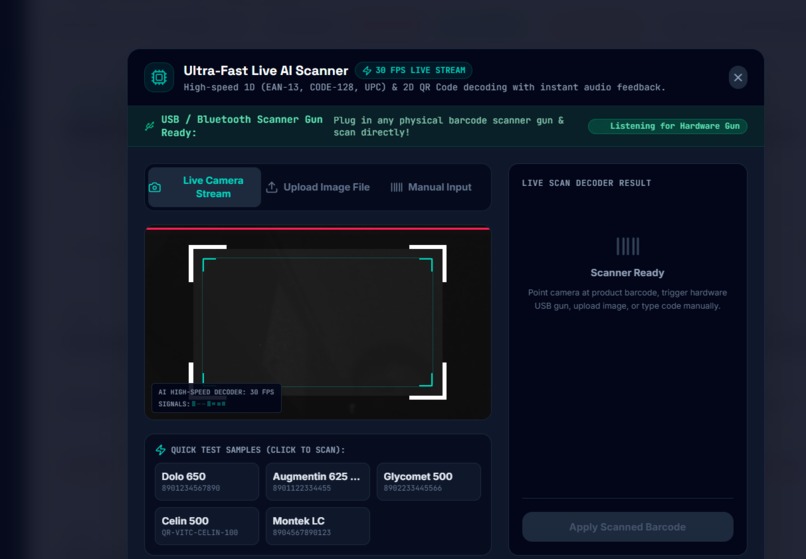Image resolution: width=806 pixels, height=559 pixels.
Task: Click the SIGNALS indicator in camera overlay
Action: 192,404
